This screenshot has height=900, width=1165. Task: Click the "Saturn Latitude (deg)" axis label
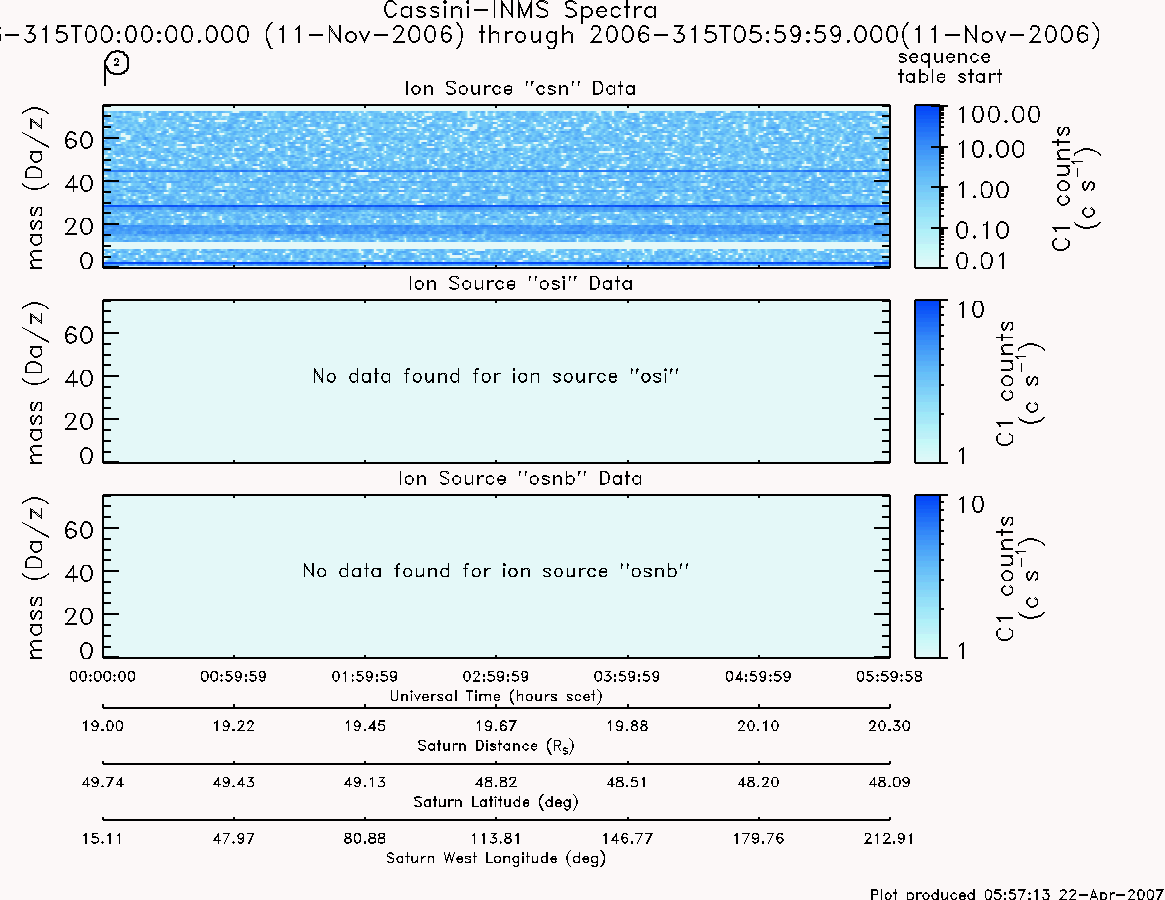496,803
